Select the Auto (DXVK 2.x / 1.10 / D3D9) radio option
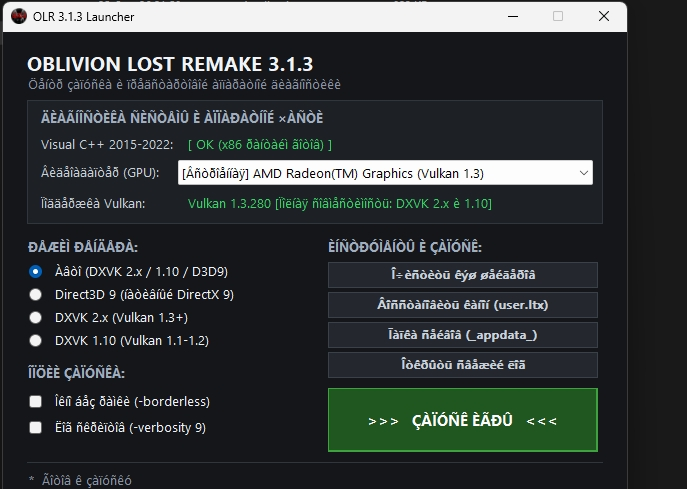687x489 pixels. 35,272
